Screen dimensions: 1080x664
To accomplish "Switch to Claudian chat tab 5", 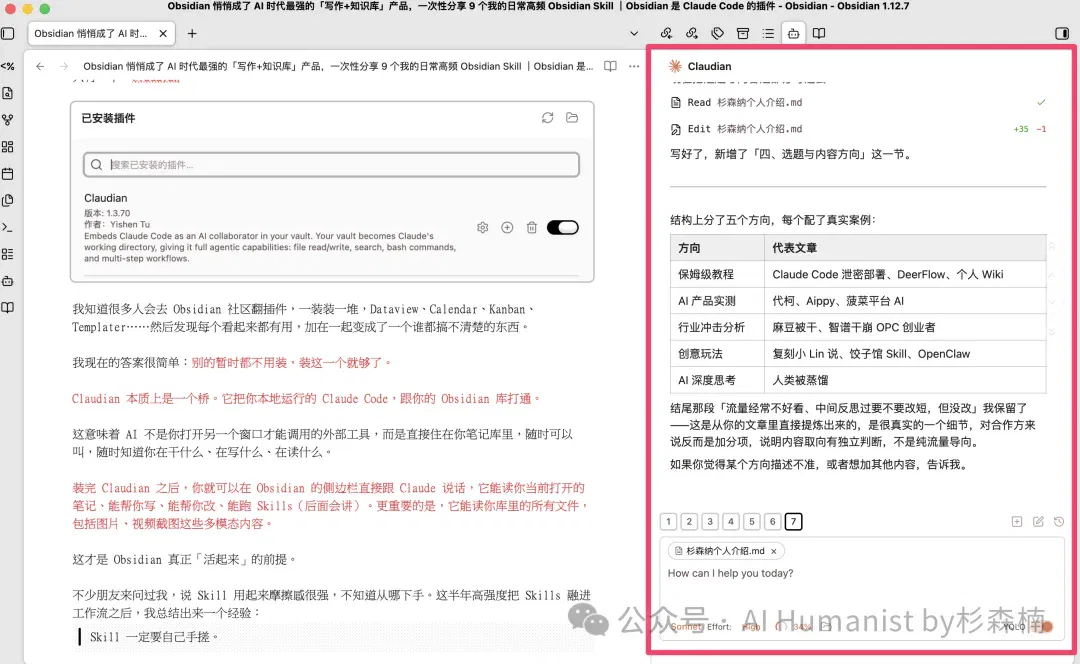I will coord(751,521).
